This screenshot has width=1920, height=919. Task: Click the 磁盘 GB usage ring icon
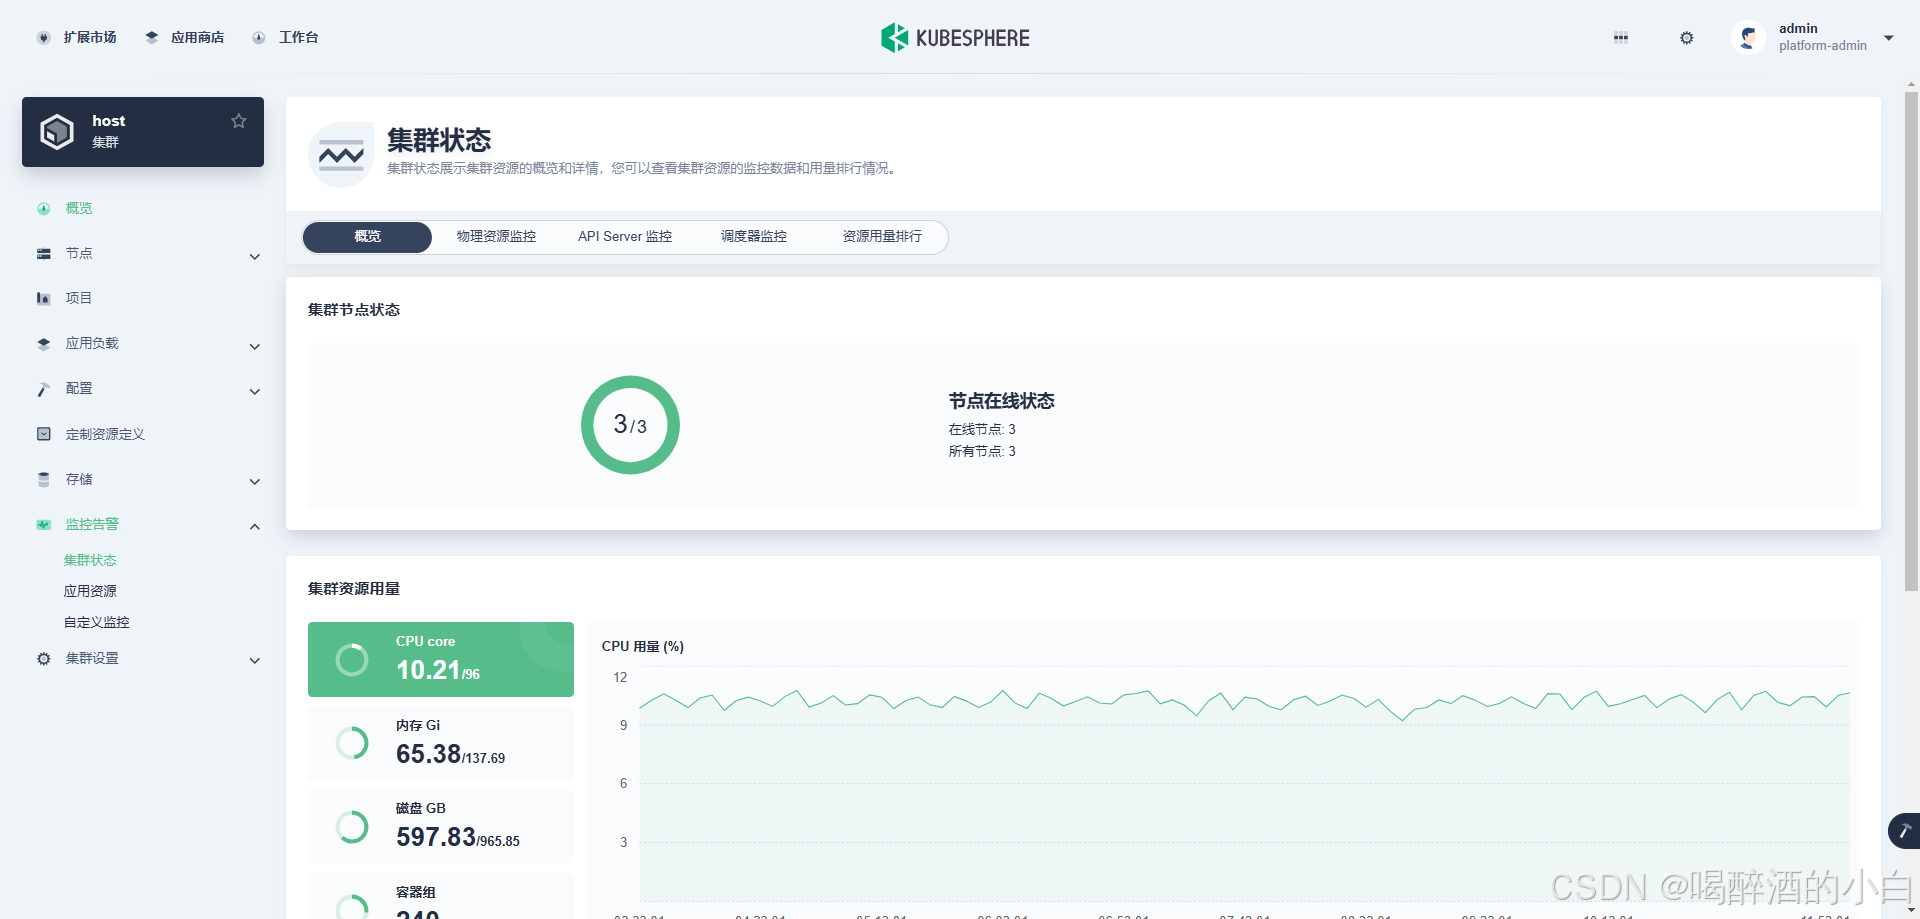point(352,827)
